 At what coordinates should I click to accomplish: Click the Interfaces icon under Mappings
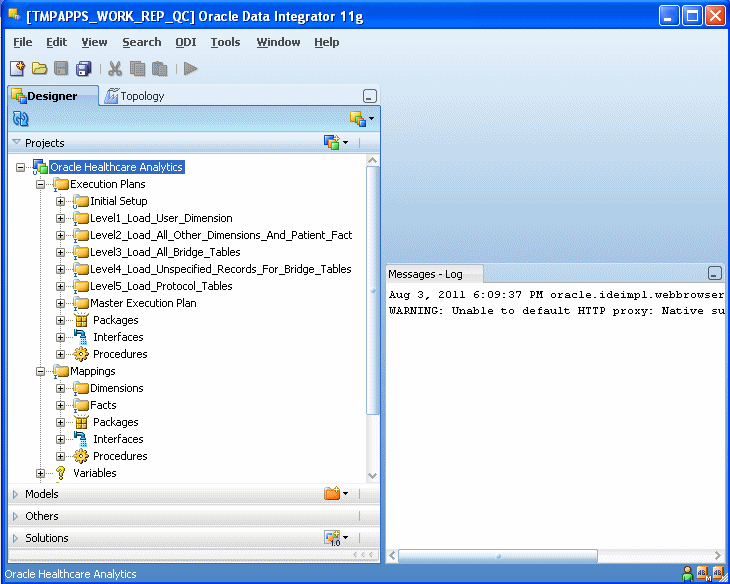point(81,439)
